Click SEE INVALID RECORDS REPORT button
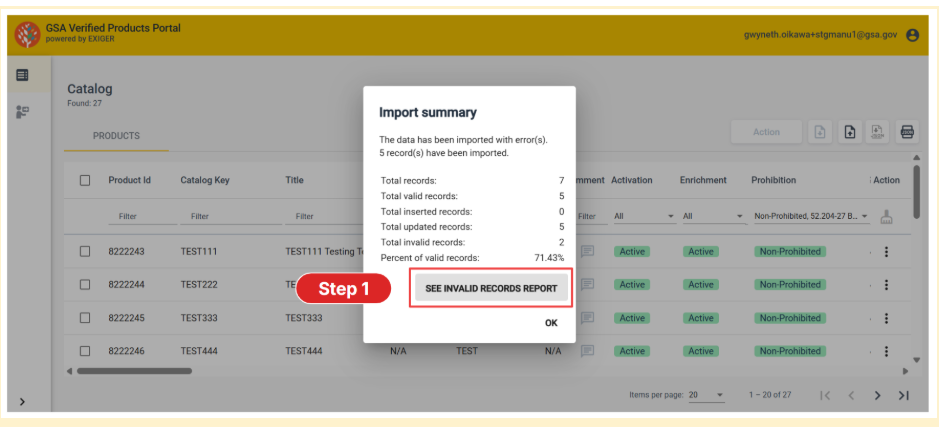The image size is (940, 429). point(491,288)
